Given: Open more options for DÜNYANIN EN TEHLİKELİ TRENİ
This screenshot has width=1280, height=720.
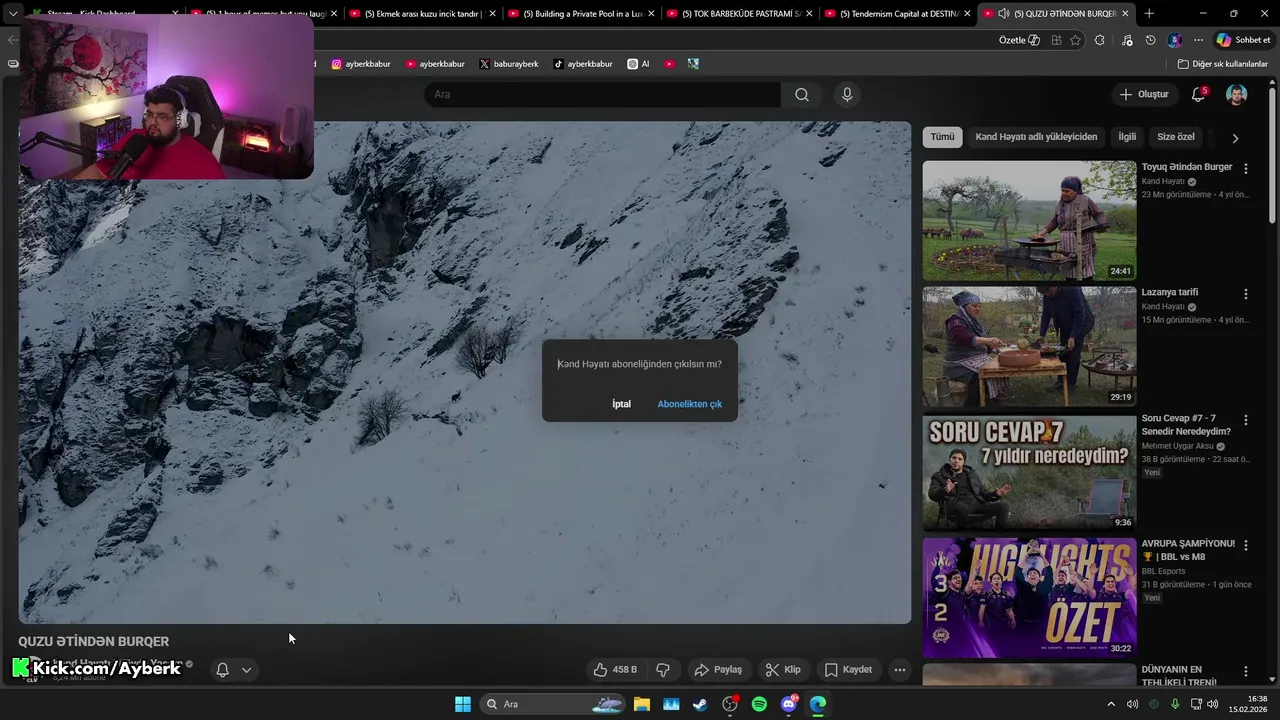Looking at the screenshot, I should (1245, 671).
